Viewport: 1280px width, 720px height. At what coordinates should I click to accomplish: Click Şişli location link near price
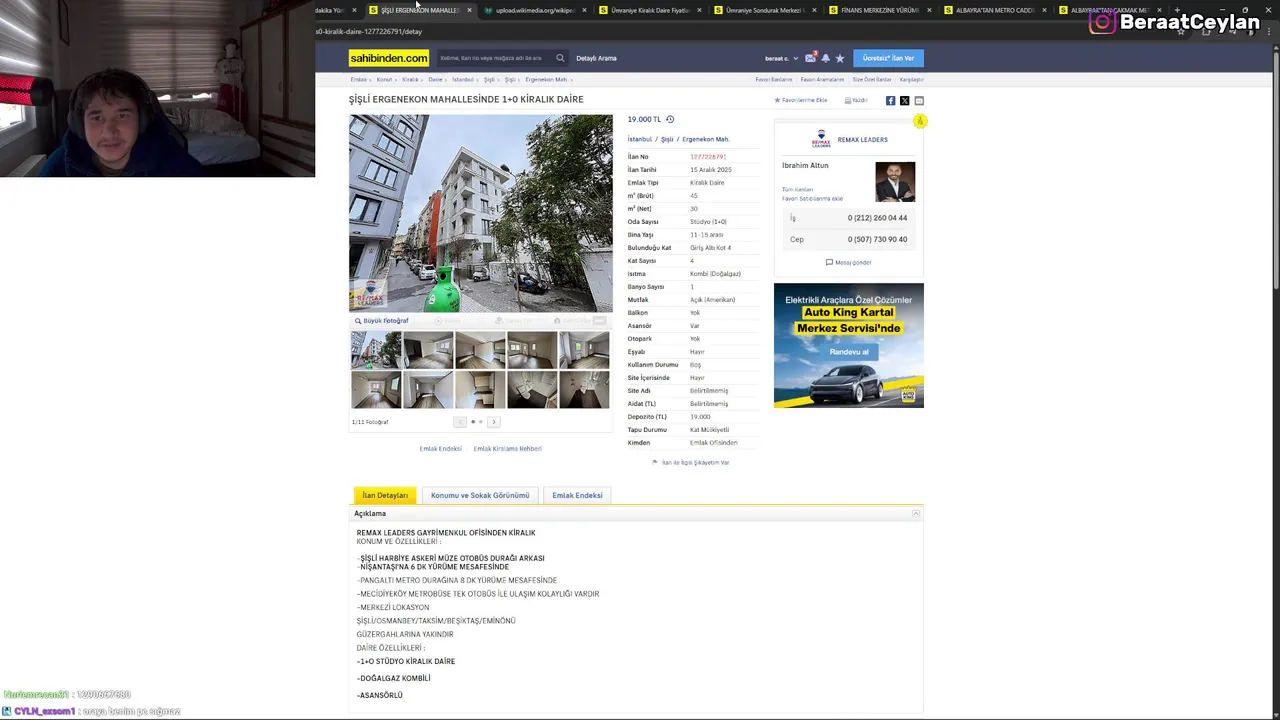(667, 139)
